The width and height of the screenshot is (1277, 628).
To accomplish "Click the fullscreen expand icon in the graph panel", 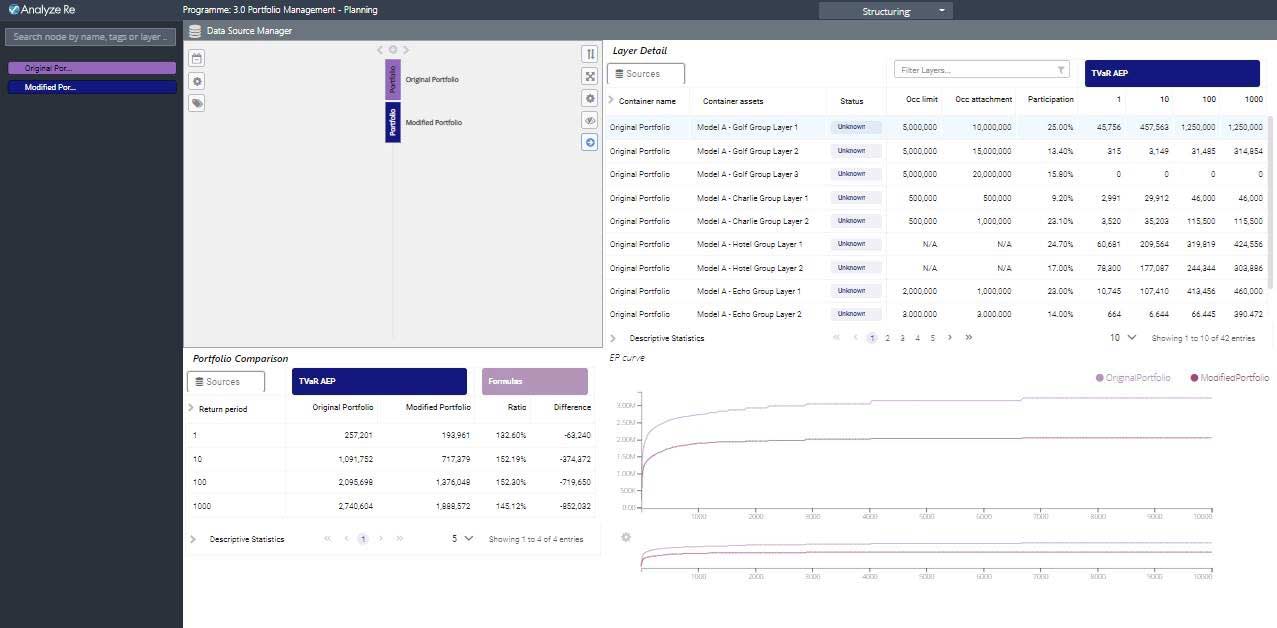I will 590,76.
